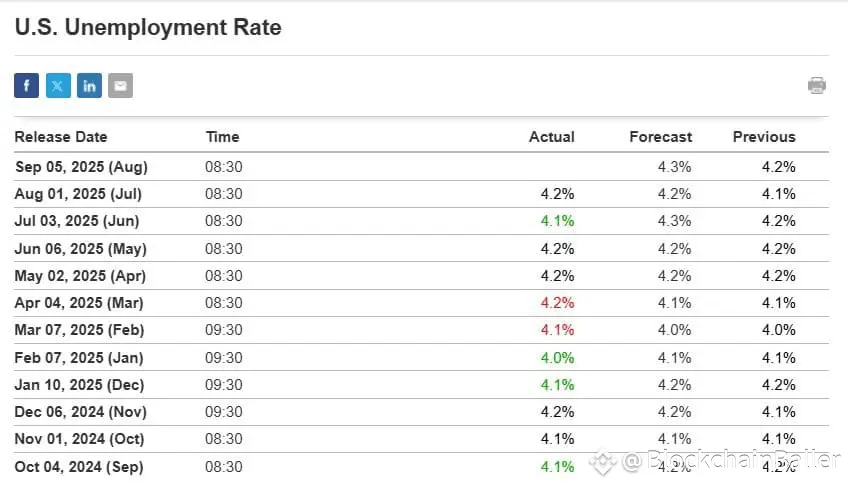848x487 pixels.
Task: Send via the email envelope icon
Action: coord(121,85)
